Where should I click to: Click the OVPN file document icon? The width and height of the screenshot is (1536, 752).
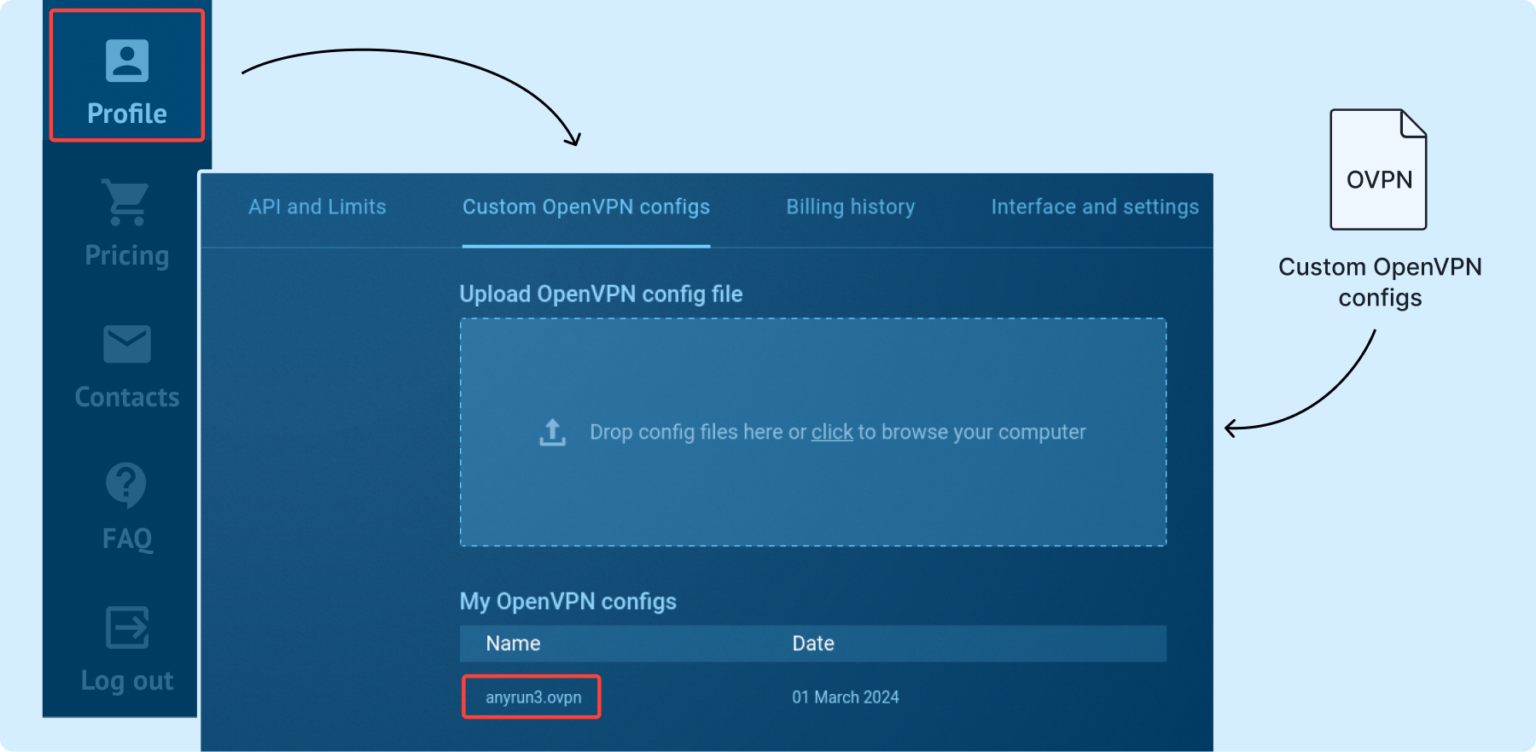pyautogui.click(x=1378, y=170)
